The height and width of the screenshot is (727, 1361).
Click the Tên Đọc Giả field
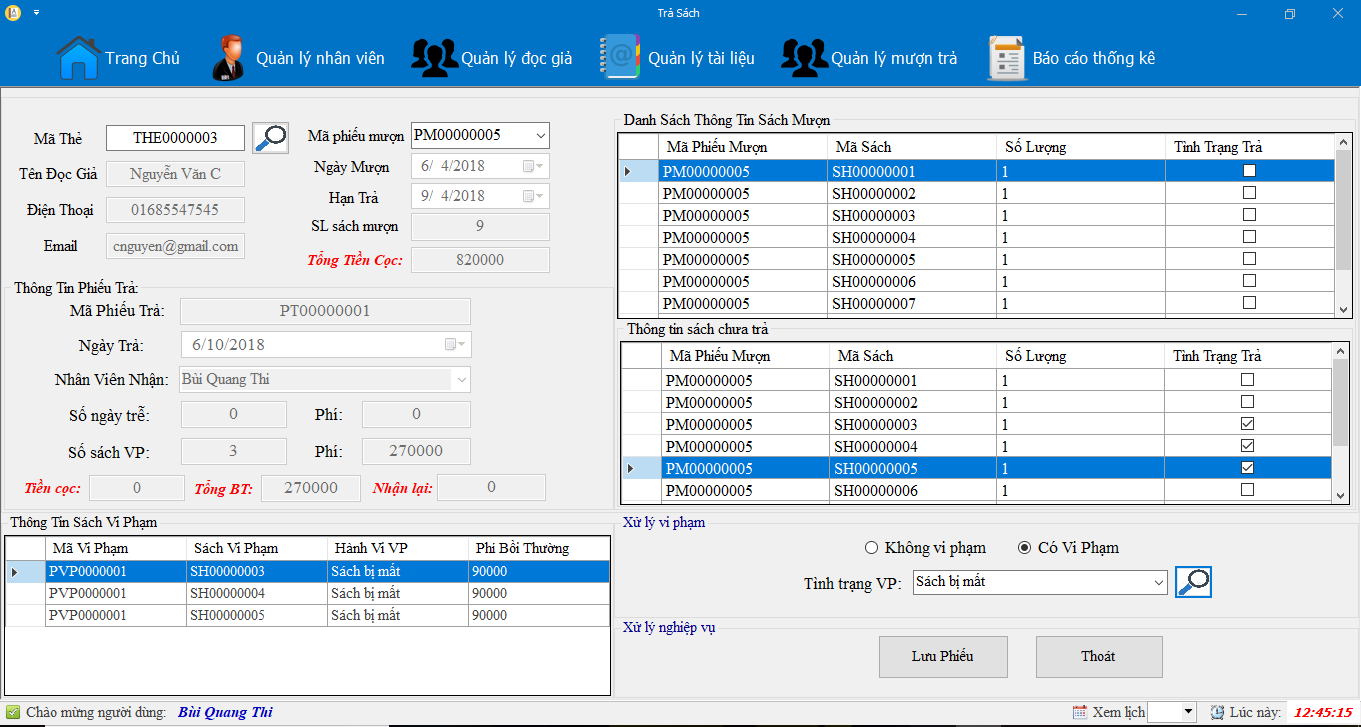tap(175, 174)
